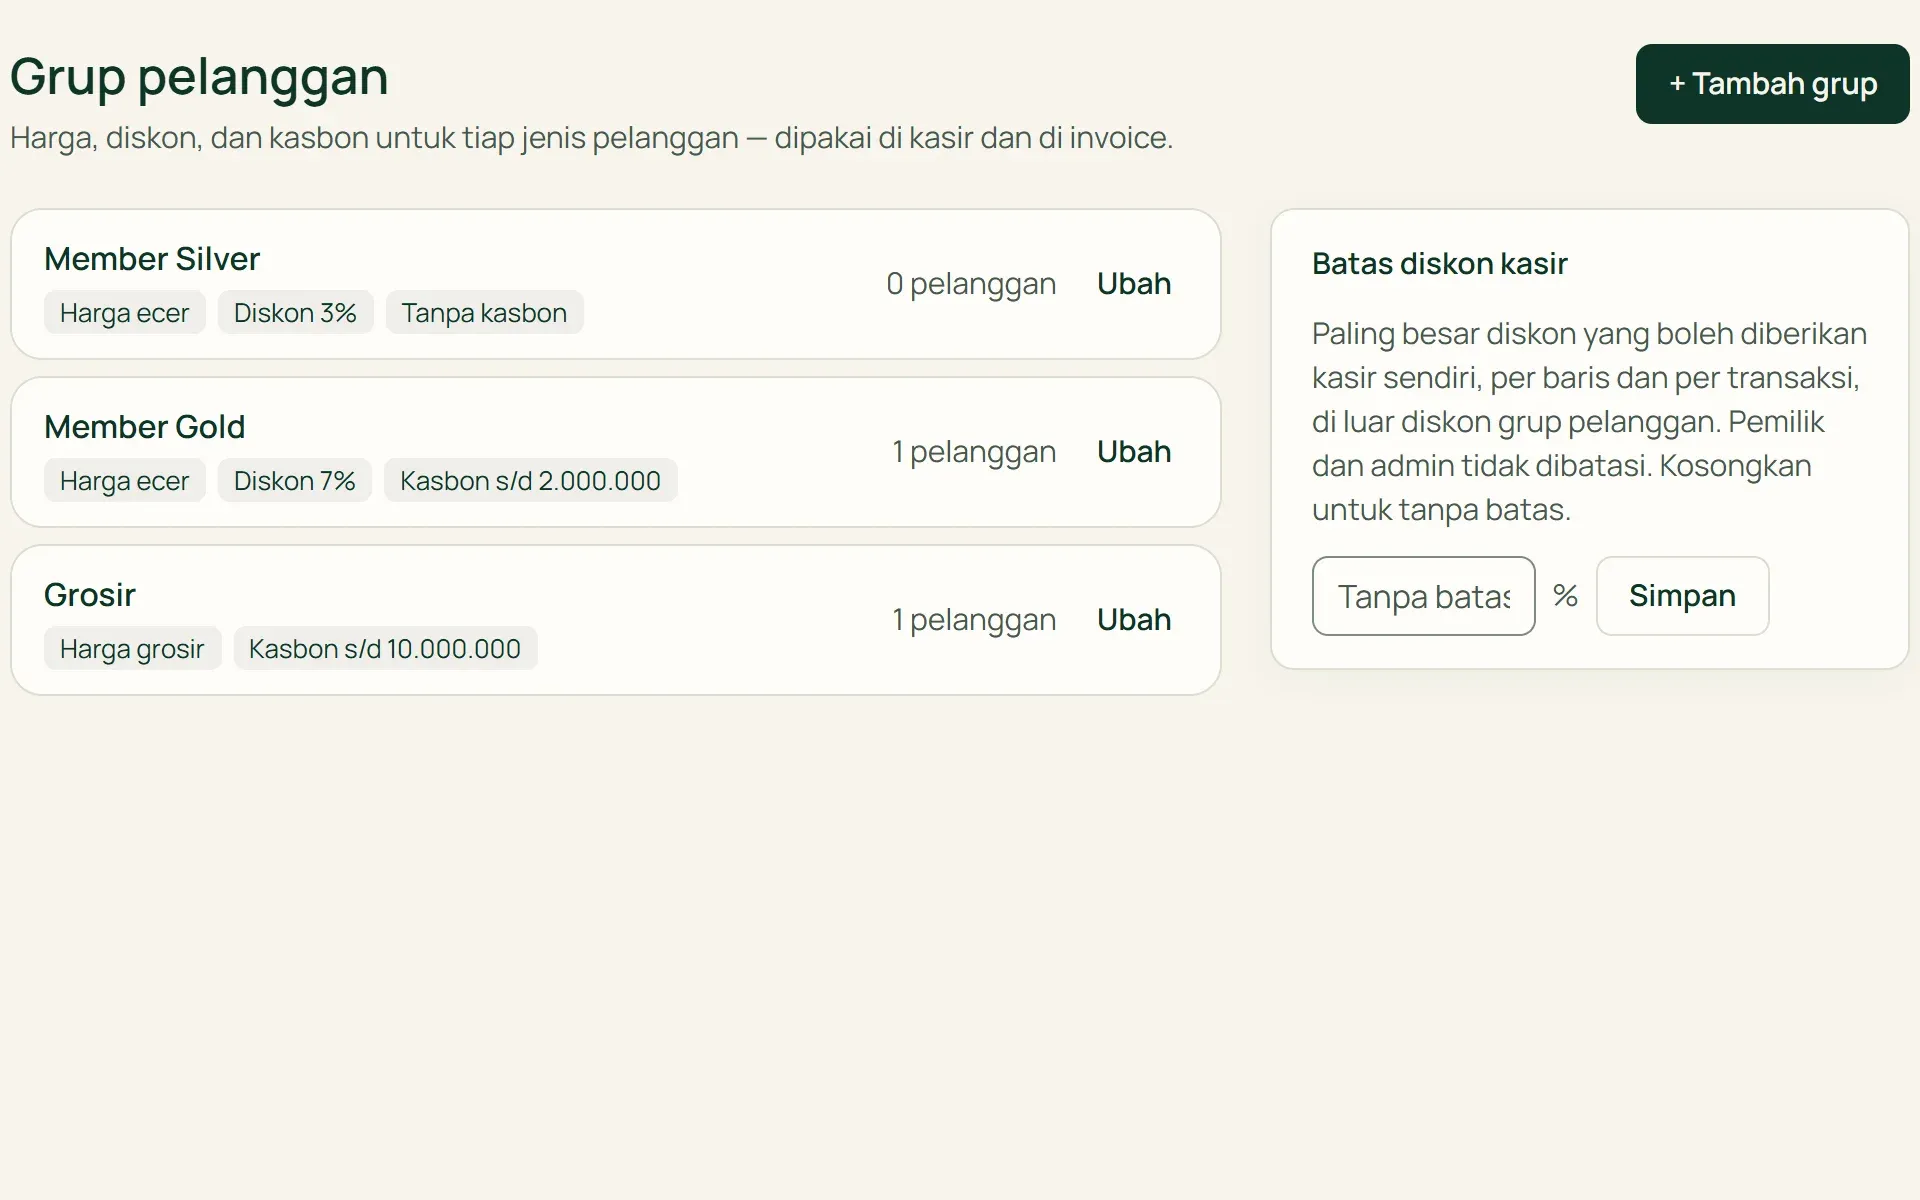Click the Member Silver group title
Screen dimensions: 1920x1200
point(152,259)
